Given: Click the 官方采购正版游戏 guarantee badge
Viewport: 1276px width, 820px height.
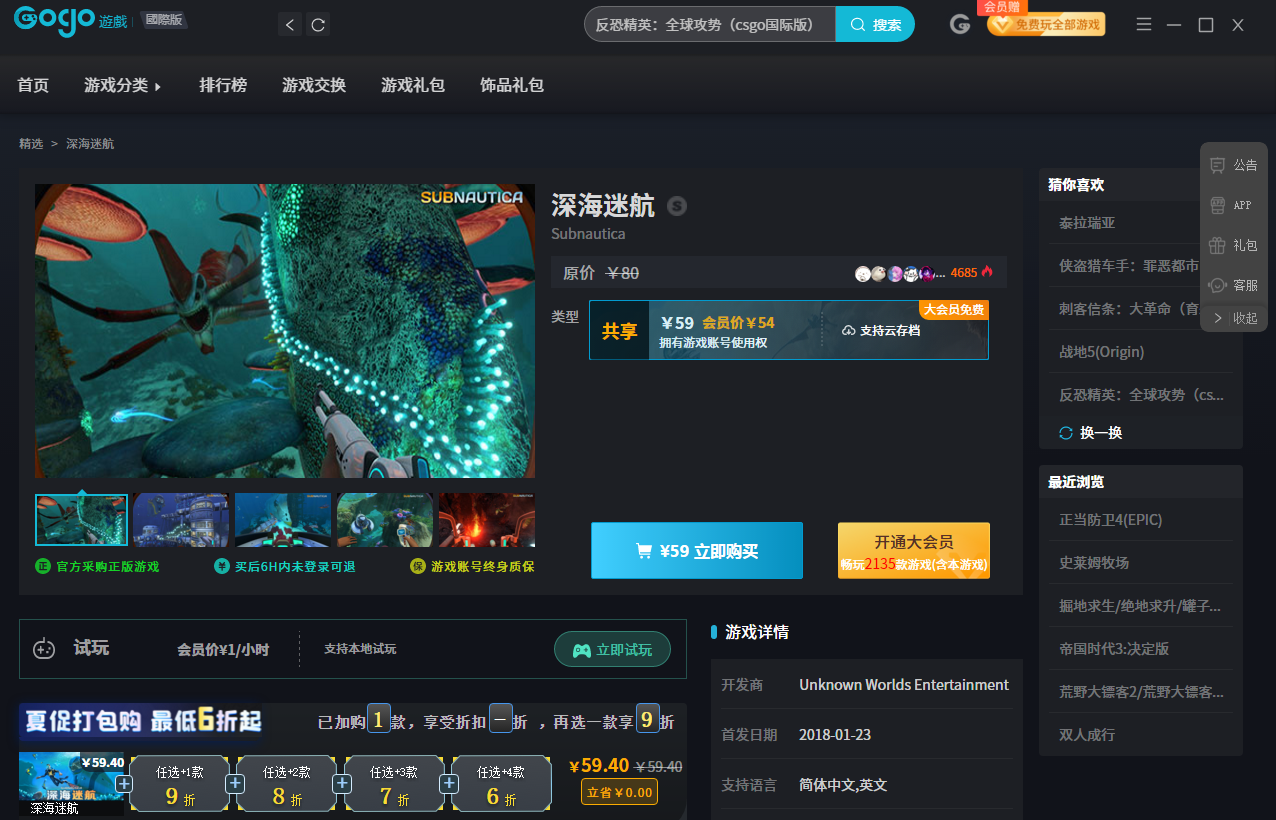Looking at the screenshot, I should pos(97,566).
